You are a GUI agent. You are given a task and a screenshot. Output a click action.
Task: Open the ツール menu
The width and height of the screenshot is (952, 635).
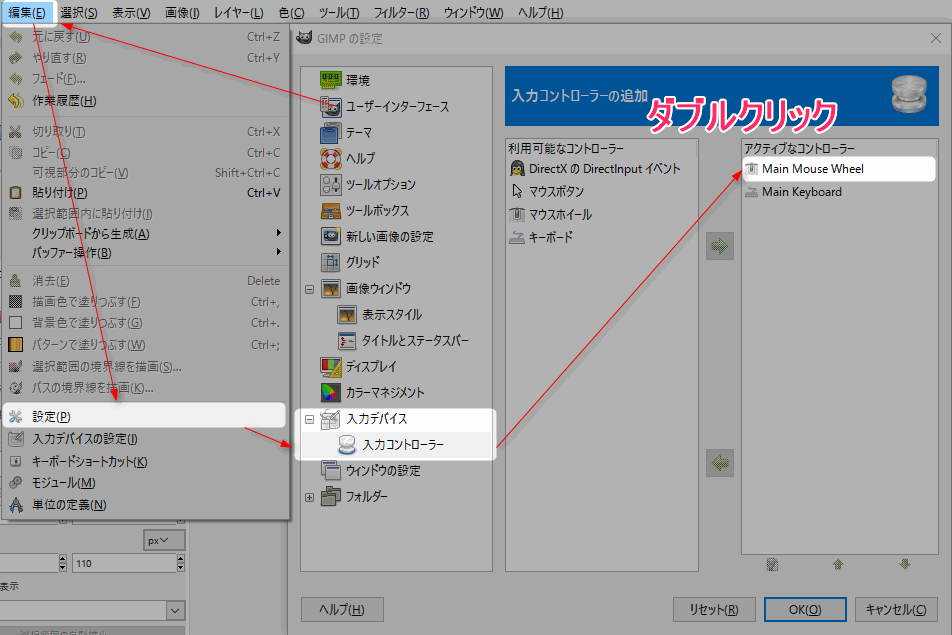pos(339,12)
